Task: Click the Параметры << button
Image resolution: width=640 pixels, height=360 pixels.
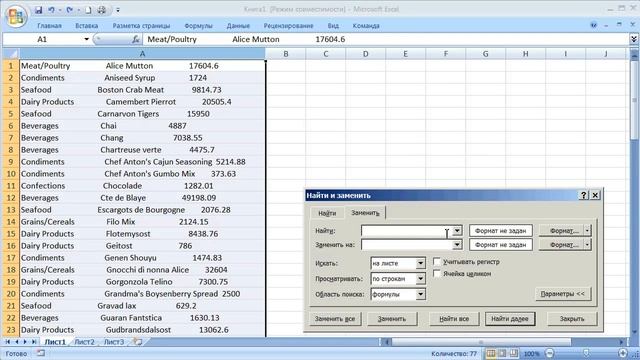Action: (x=563, y=294)
